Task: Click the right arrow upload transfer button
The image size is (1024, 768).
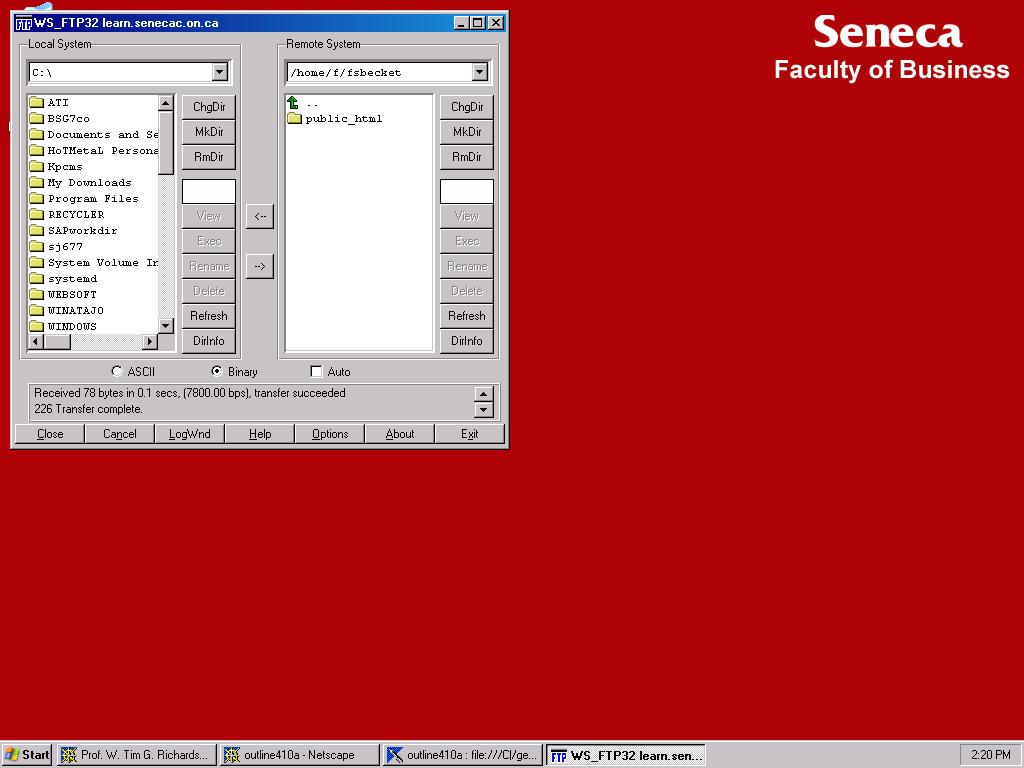Action: pyautogui.click(x=260, y=266)
